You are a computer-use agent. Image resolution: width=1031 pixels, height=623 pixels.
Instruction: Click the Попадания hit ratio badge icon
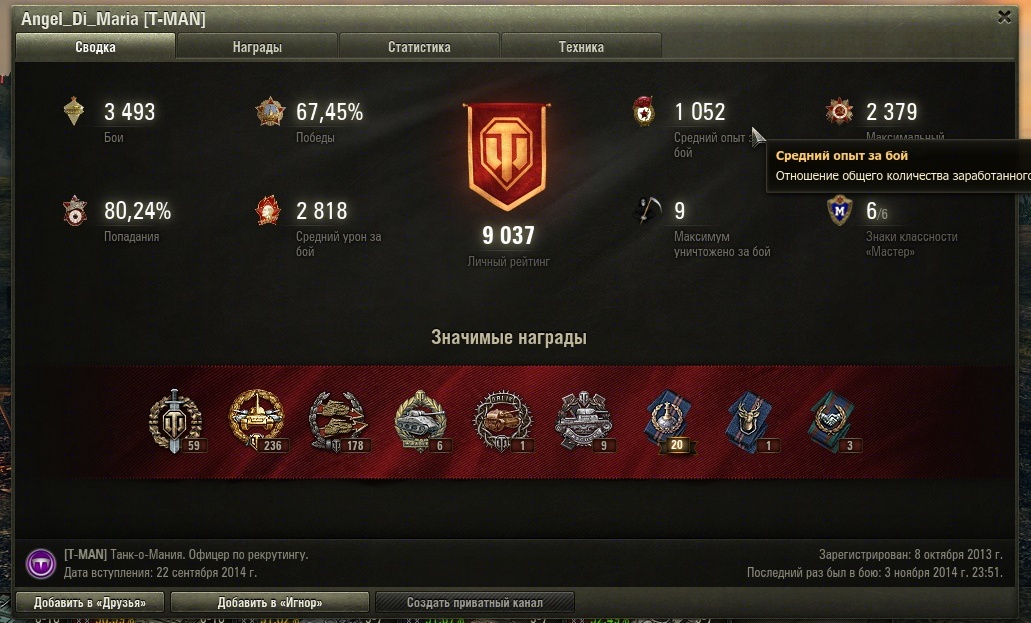[75, 211]
